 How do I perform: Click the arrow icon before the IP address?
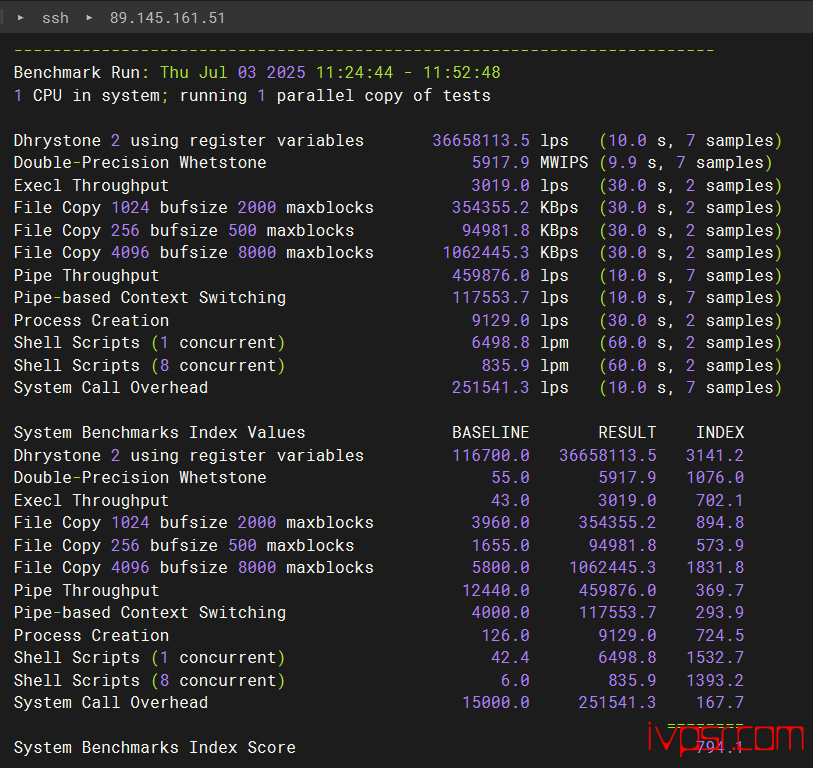click(x=89, y=18)
